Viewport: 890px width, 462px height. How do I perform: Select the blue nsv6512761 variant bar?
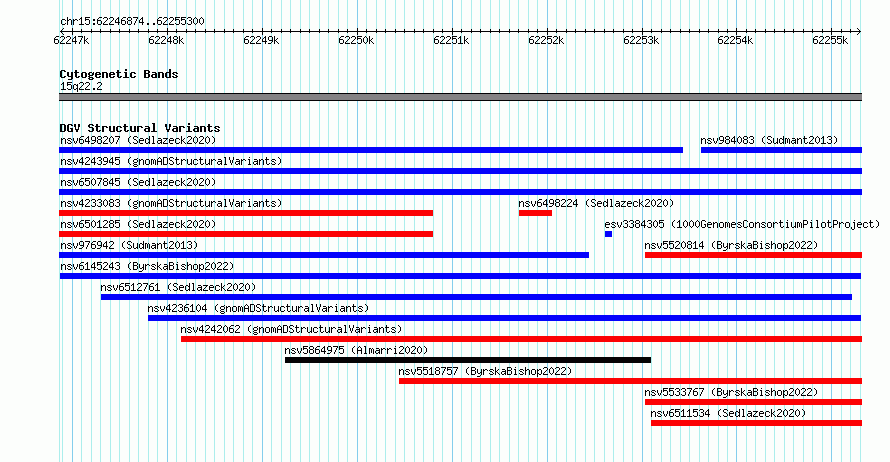coord(476,297)
